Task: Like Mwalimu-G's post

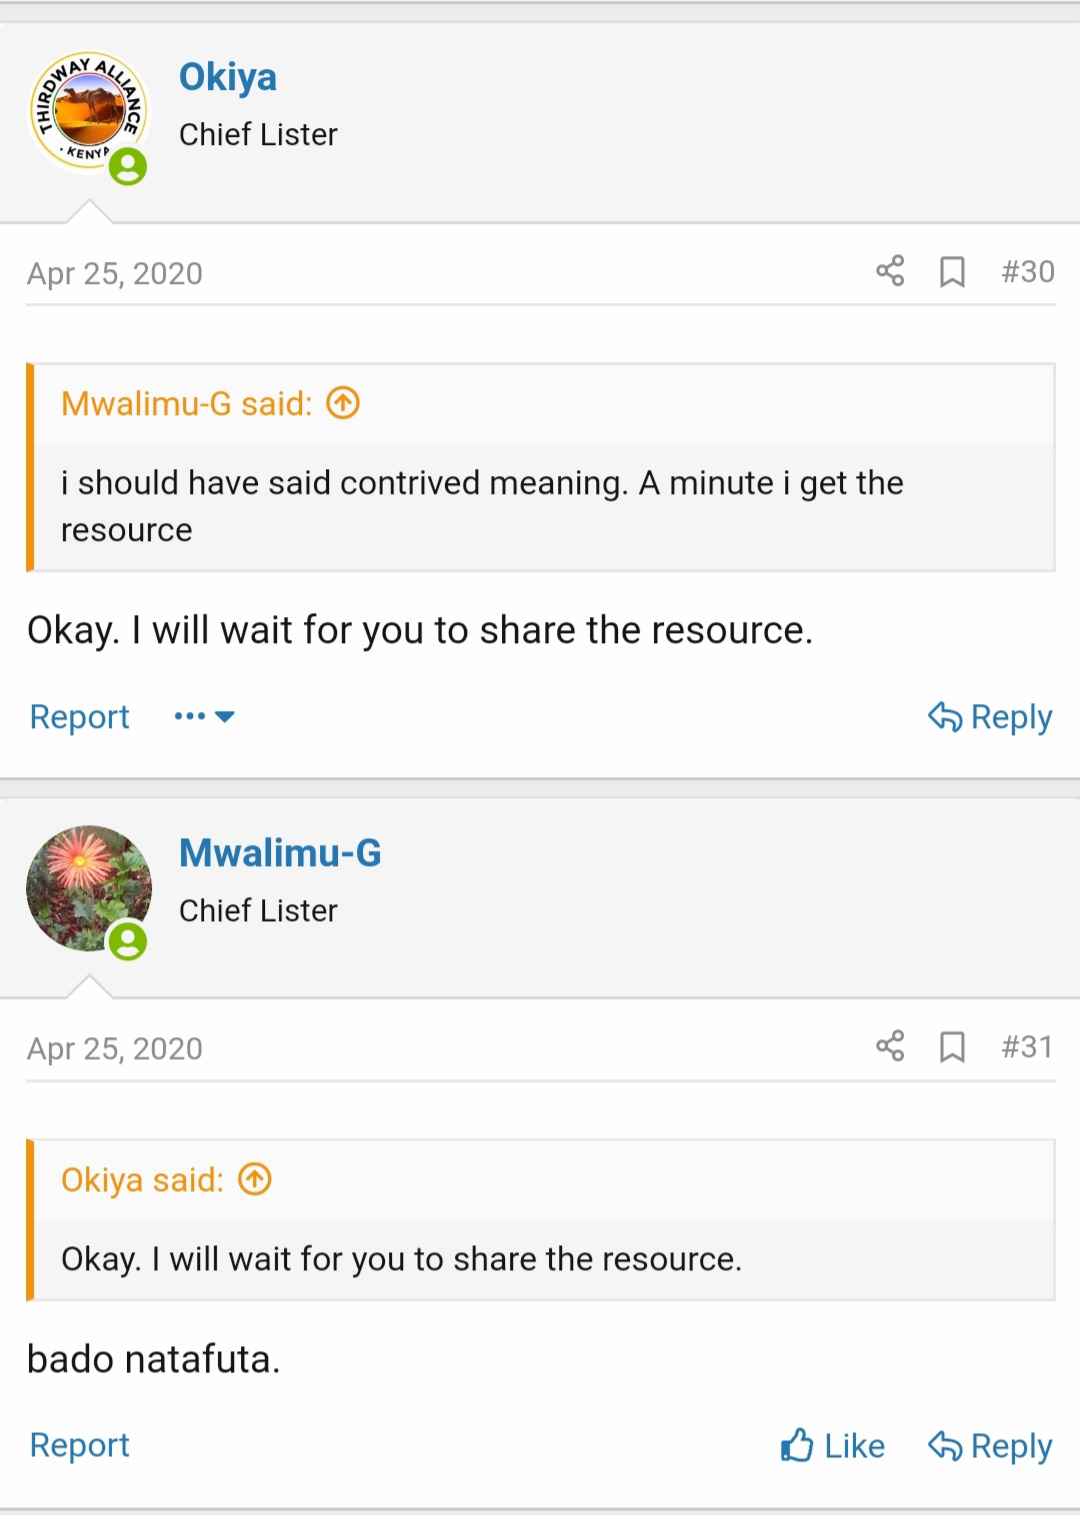Action: [x=832, y=1446]
